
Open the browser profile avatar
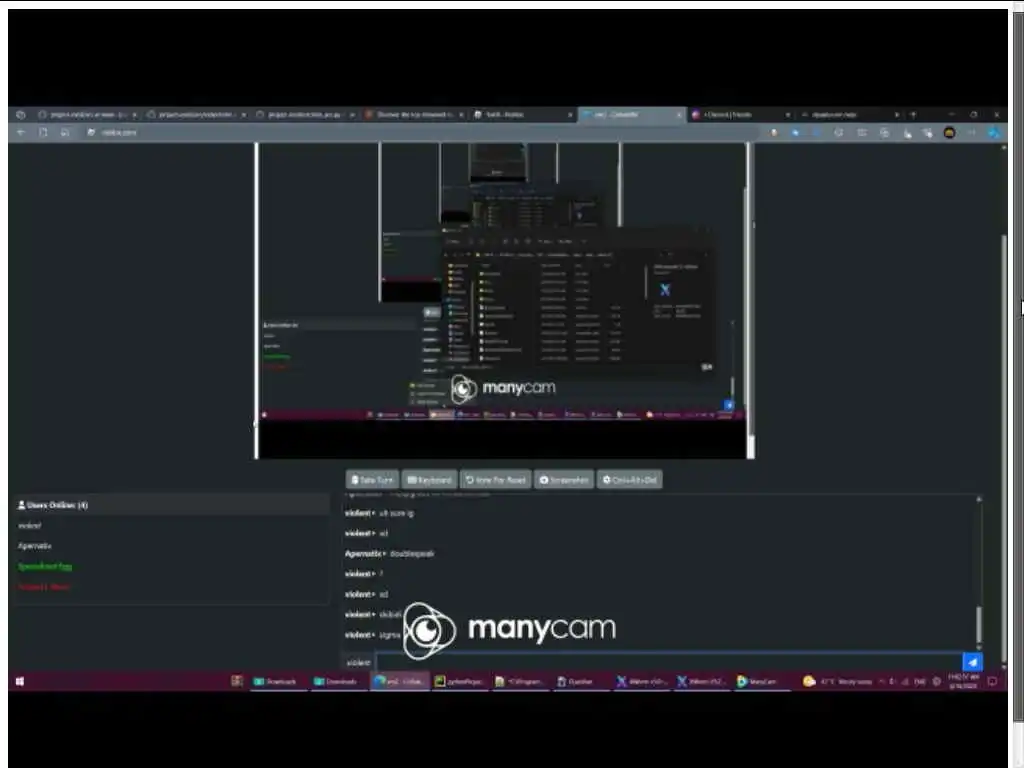coord(950,133)
